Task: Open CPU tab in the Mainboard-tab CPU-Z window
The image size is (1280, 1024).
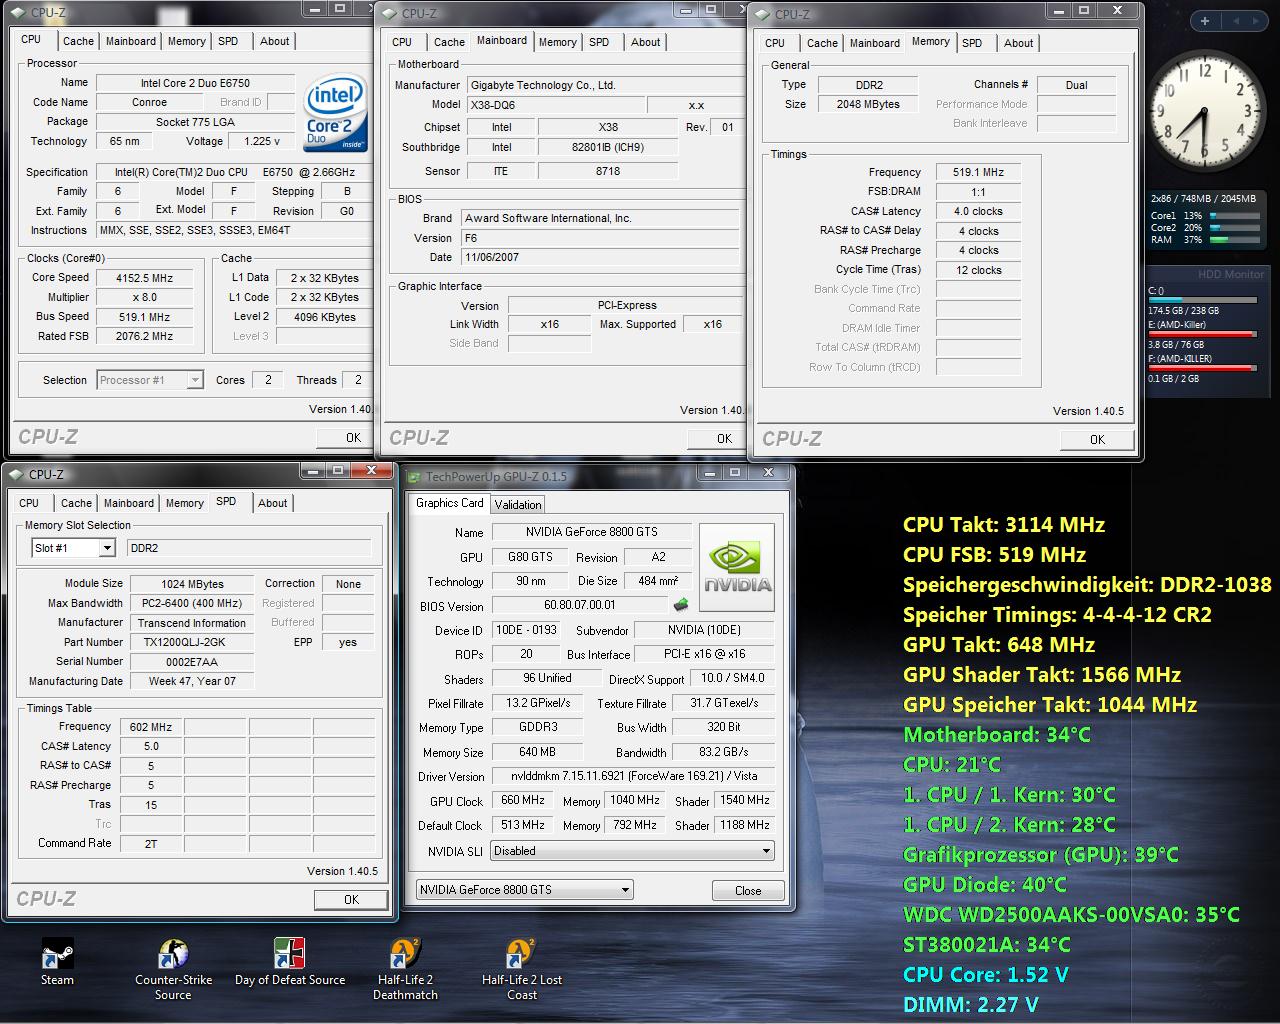Action: 402,42
